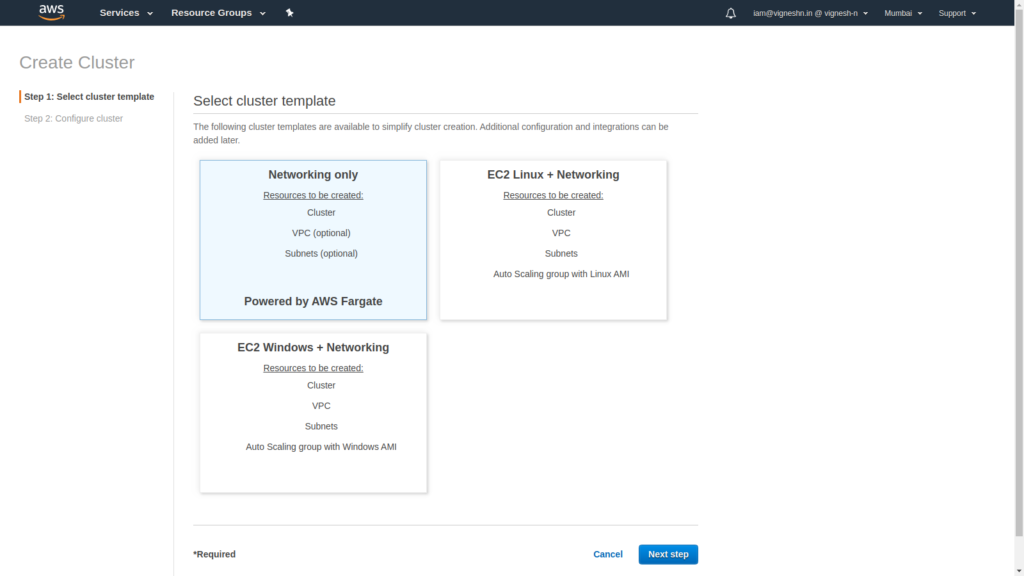The width and height of the screenshot is (1024, 576).
Task: Click the caret beside Services
Action: pyautogui.click(x=150, y=13)
